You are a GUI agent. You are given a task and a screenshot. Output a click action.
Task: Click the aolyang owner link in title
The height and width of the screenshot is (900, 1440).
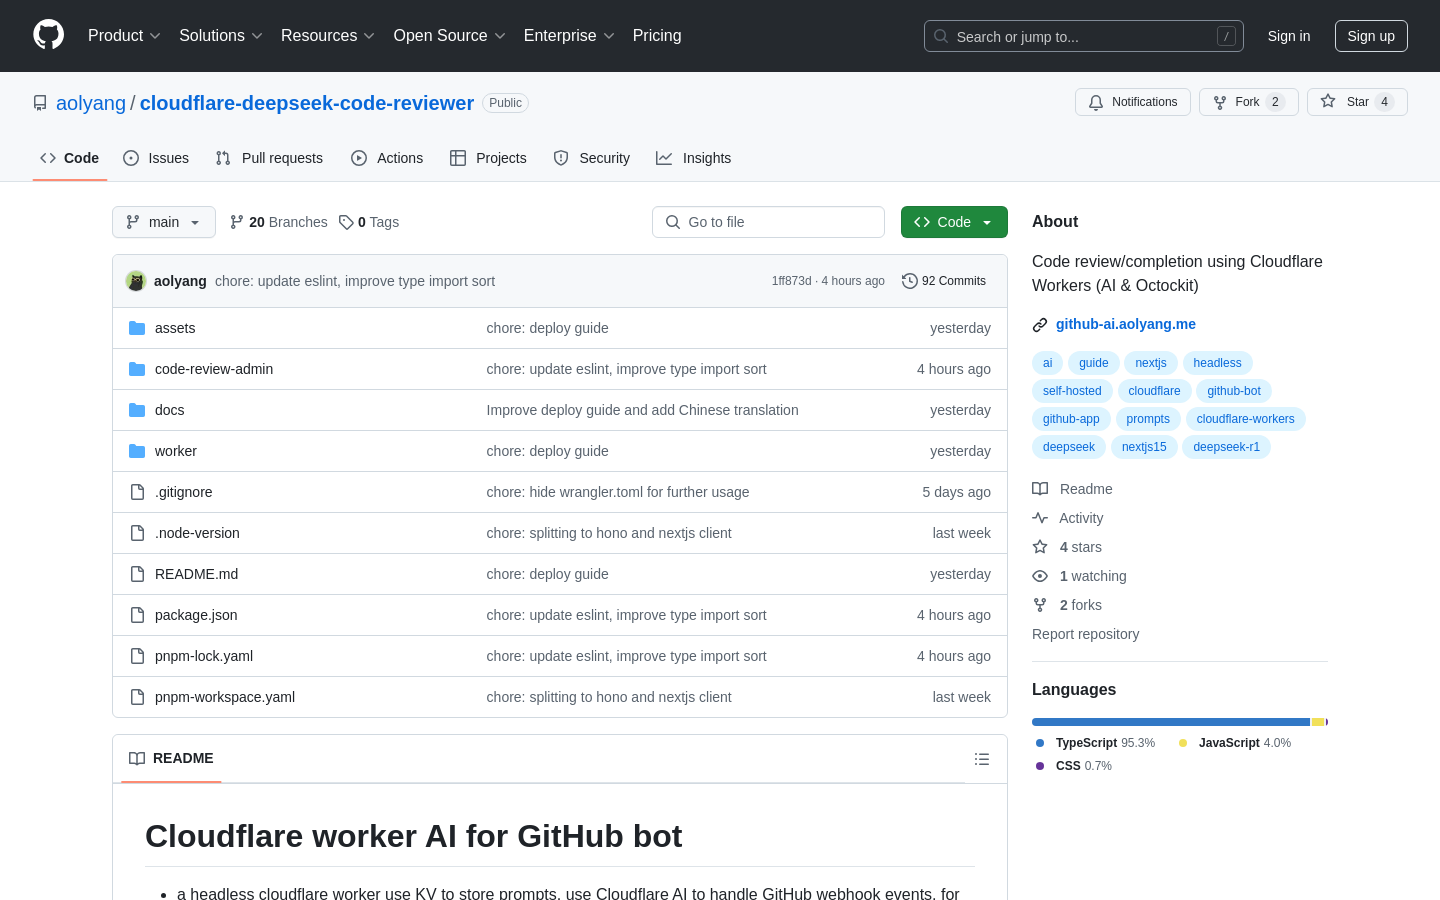click(x=91, y=103)
